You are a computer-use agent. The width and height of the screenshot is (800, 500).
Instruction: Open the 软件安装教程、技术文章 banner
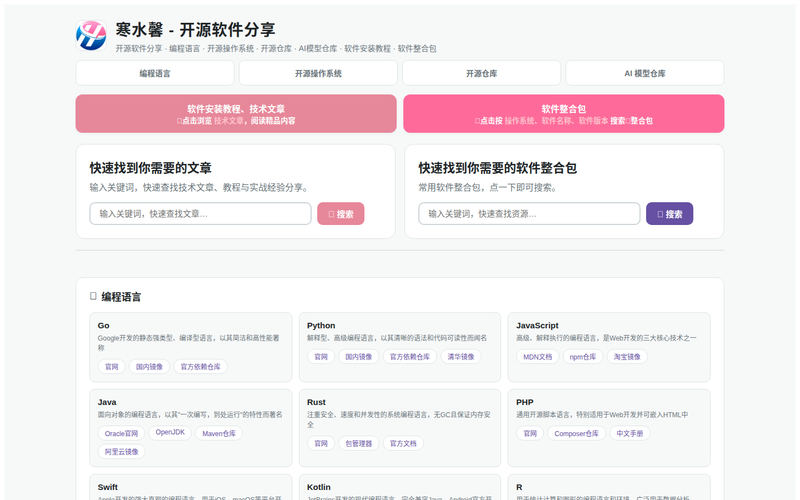(x=236, y=114)
